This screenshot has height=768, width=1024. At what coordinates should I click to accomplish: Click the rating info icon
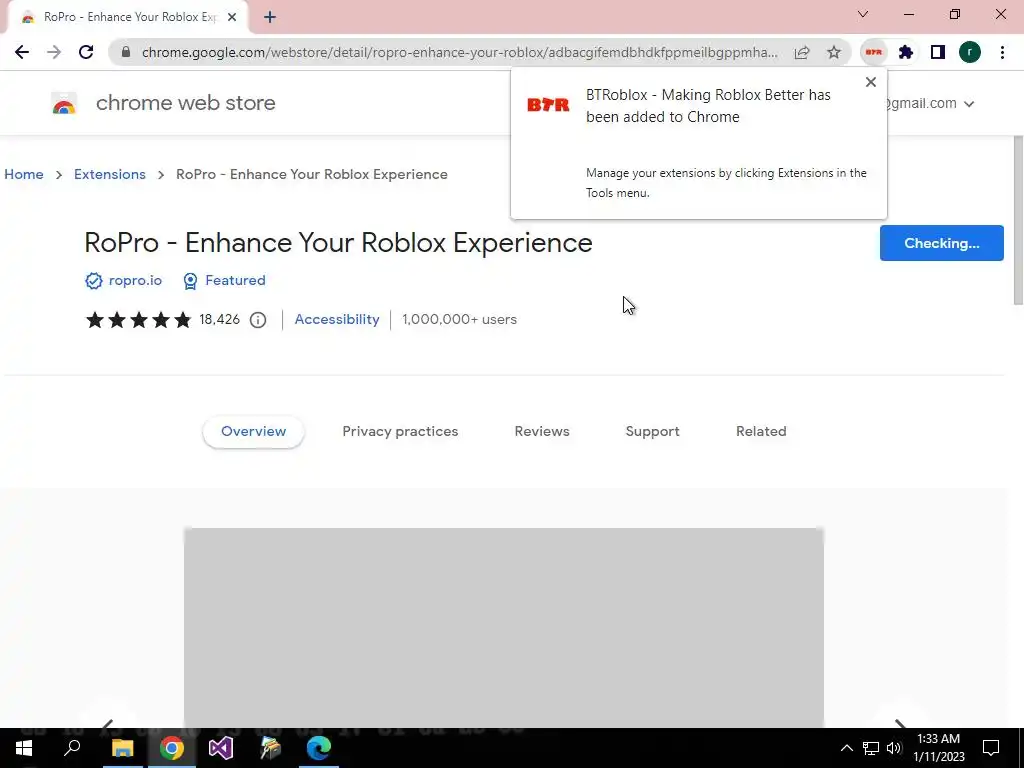pos(258,320)
